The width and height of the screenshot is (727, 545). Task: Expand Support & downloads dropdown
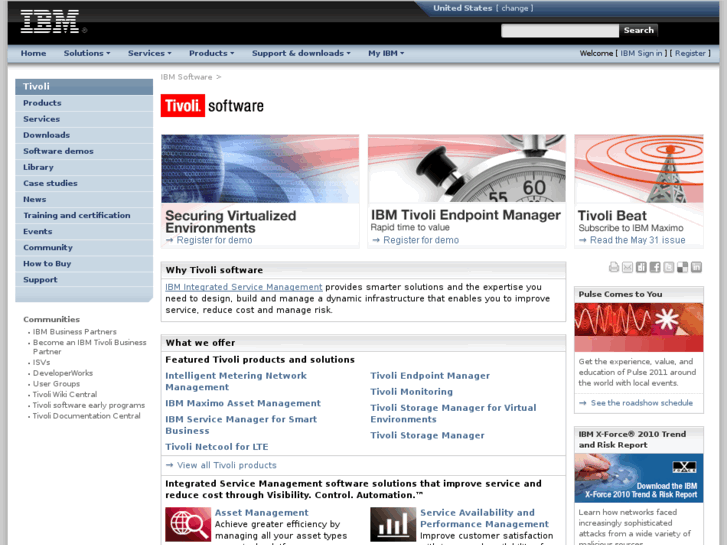pyautogui.click(x=301, y=53)
